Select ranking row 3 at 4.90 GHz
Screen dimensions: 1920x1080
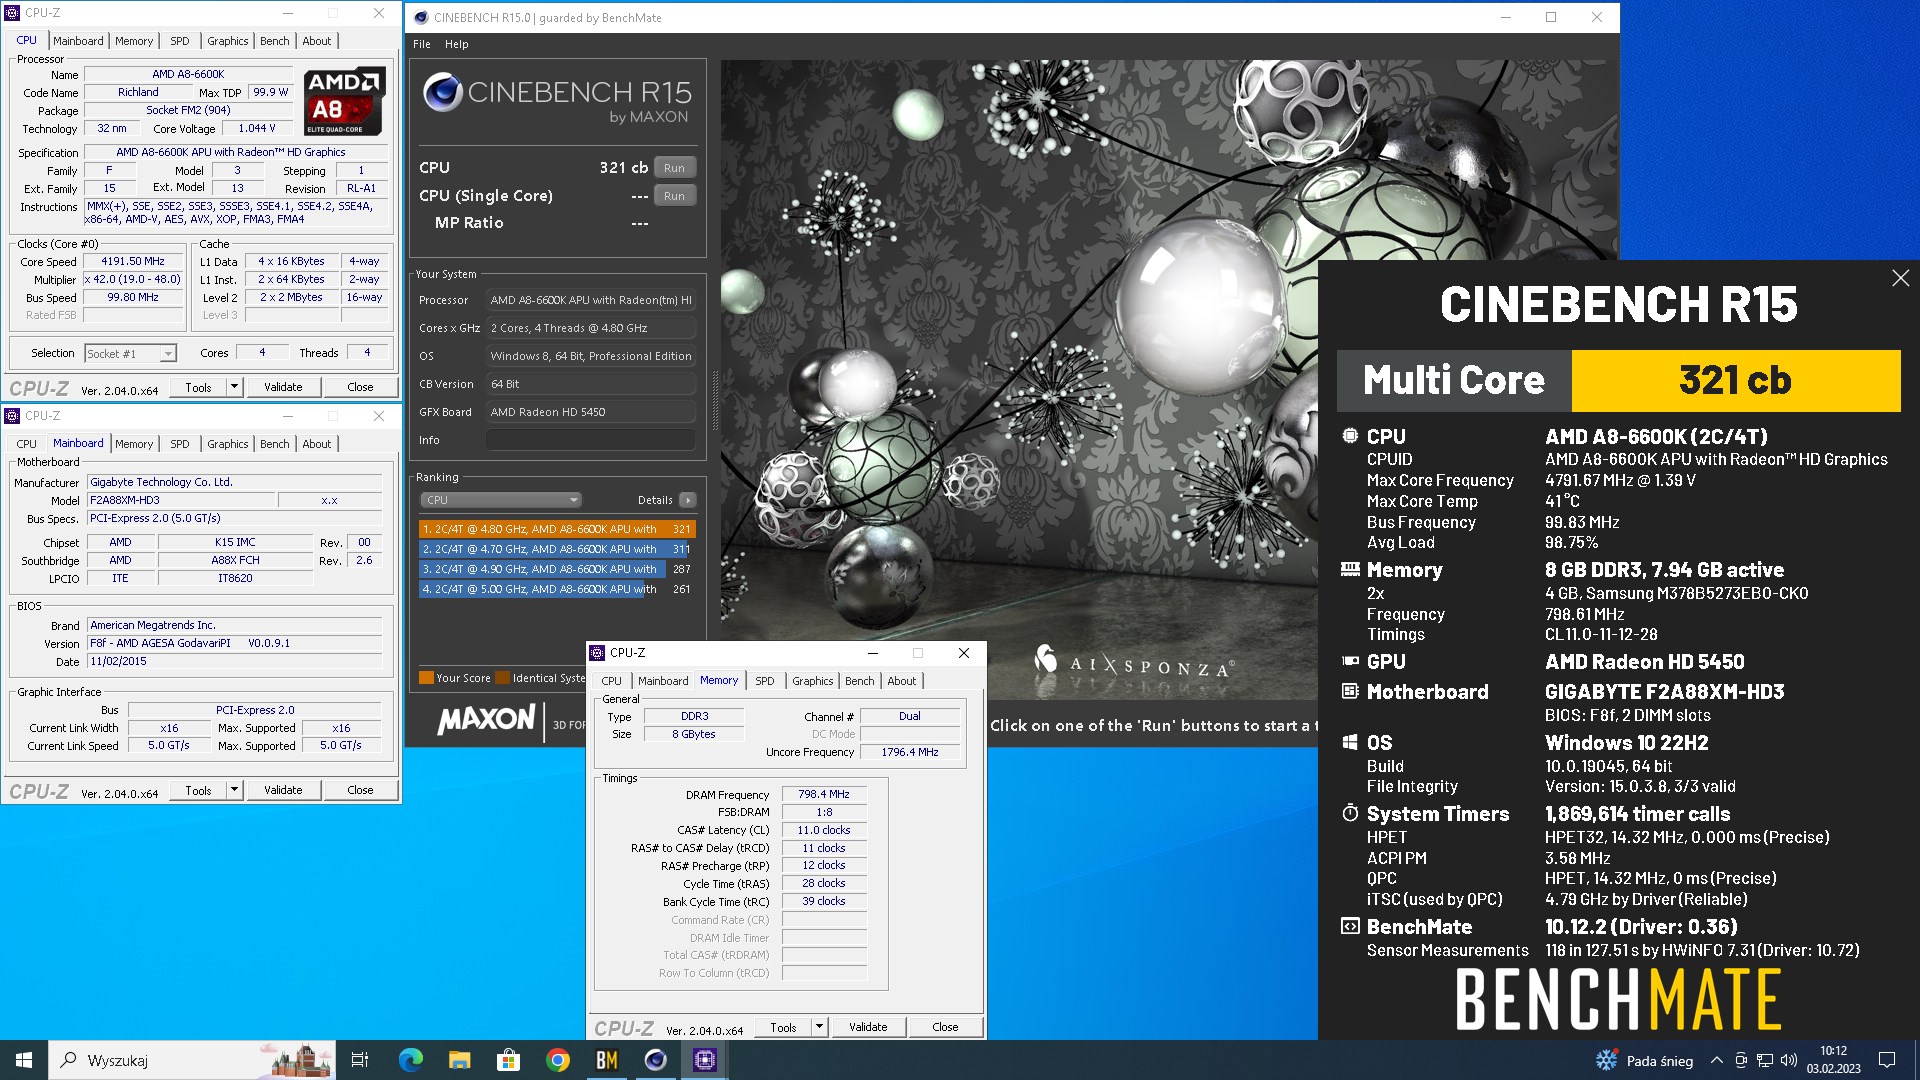click(556, 569)
